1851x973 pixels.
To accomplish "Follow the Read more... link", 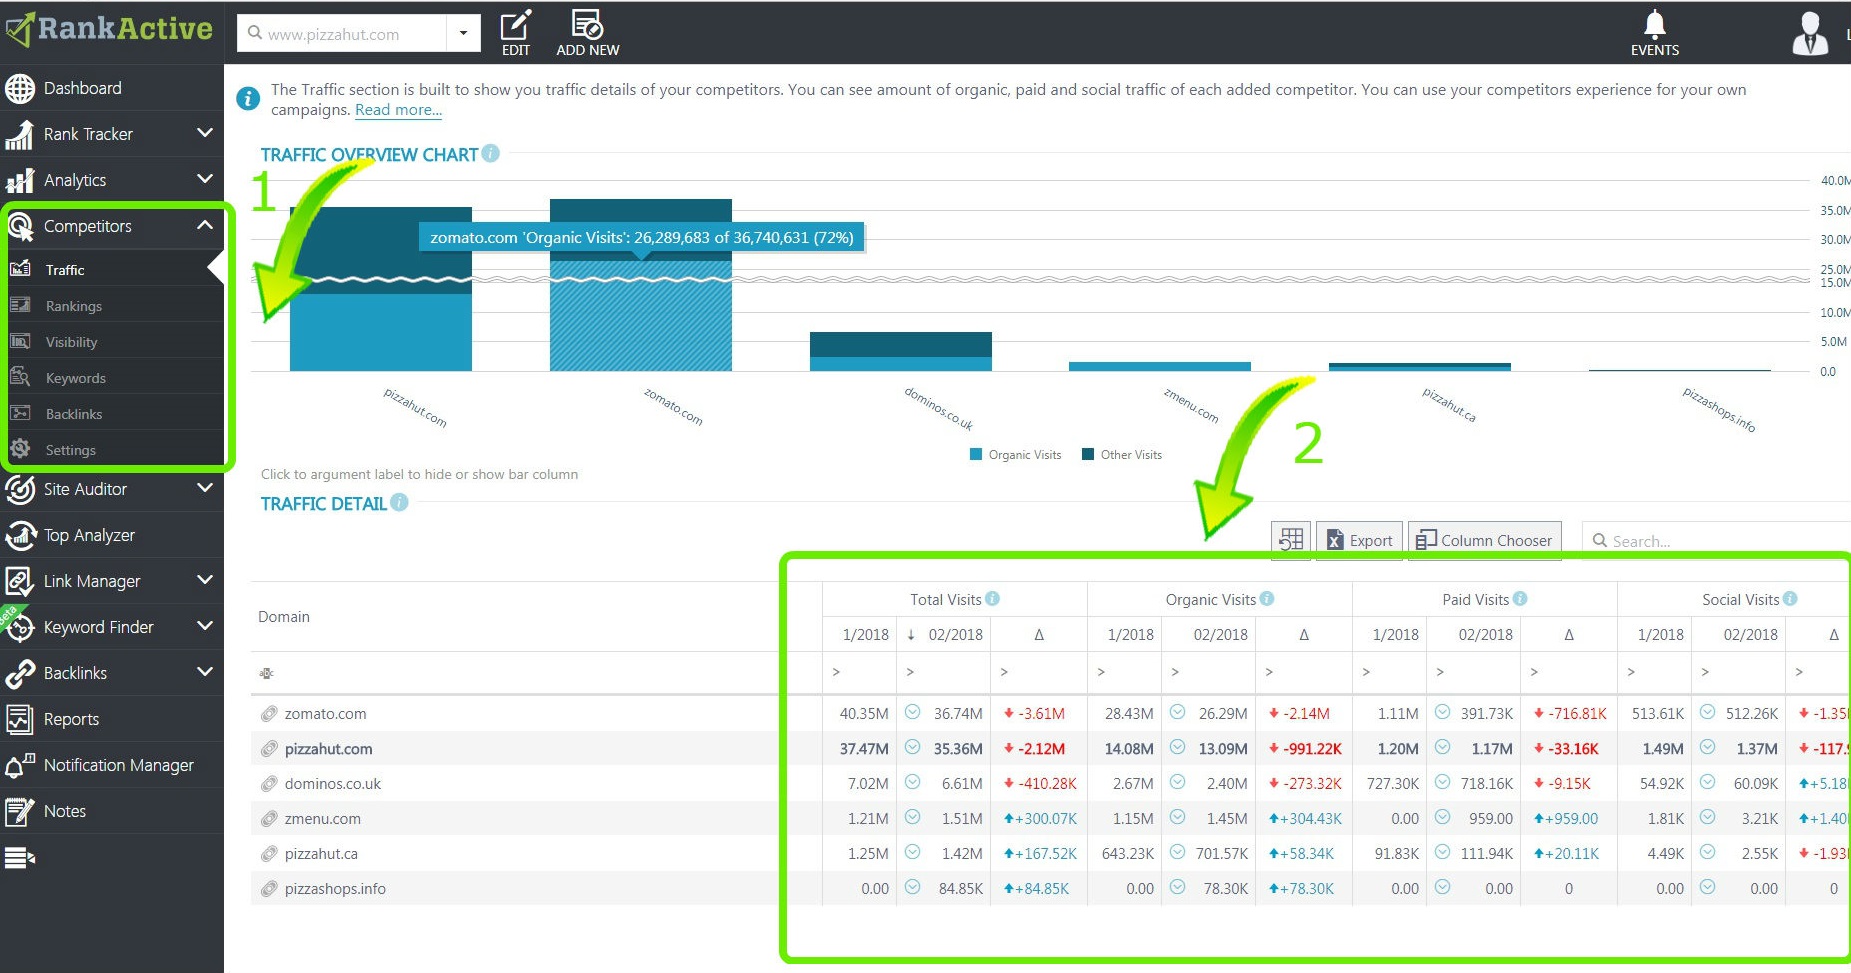I will [398, 110].
